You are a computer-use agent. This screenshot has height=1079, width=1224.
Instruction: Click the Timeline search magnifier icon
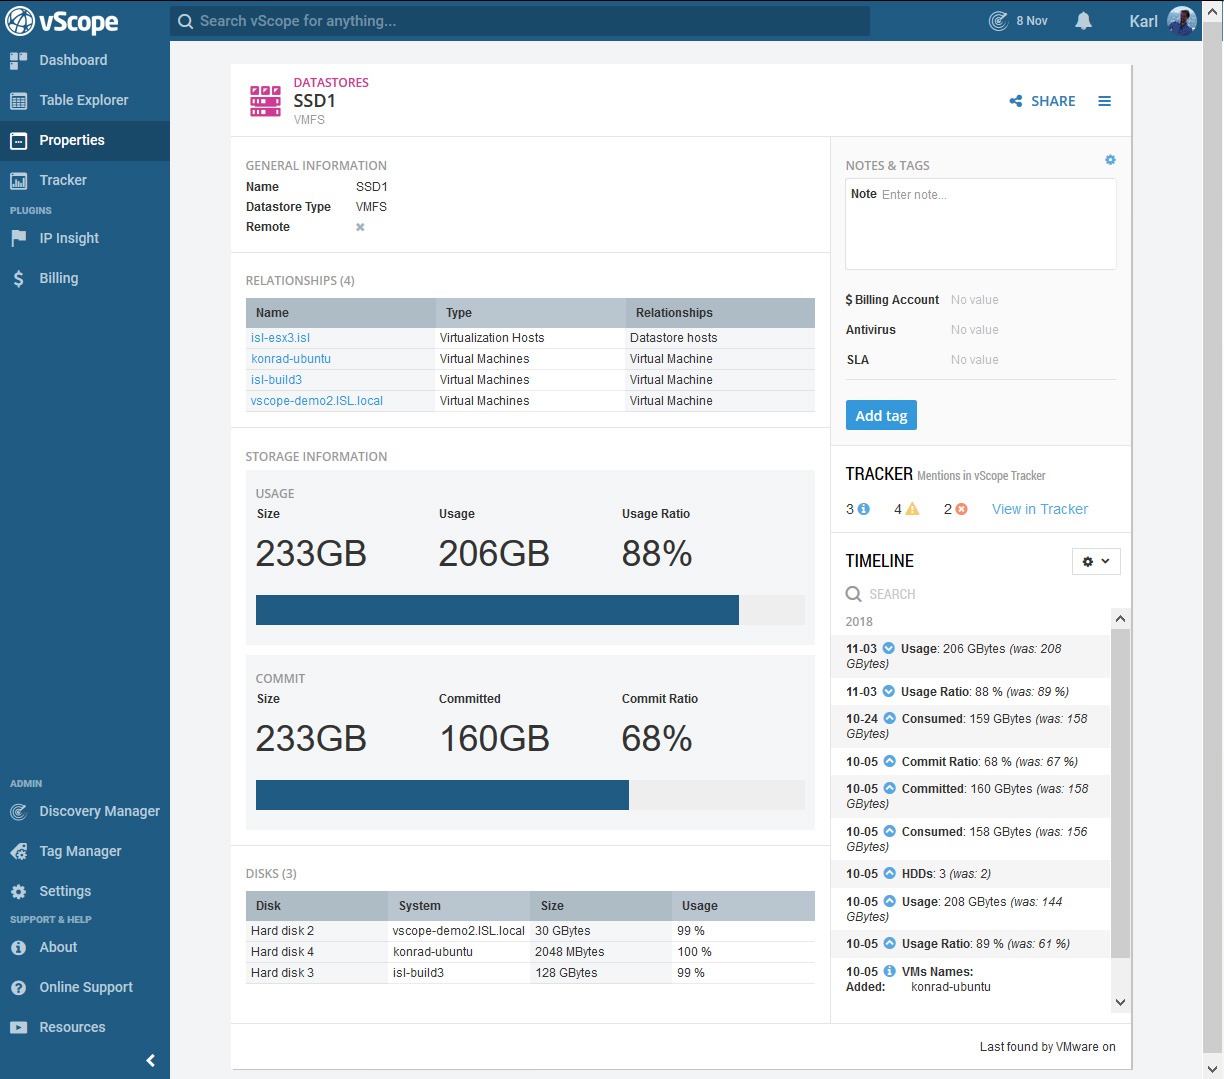(x=853, y=594)
